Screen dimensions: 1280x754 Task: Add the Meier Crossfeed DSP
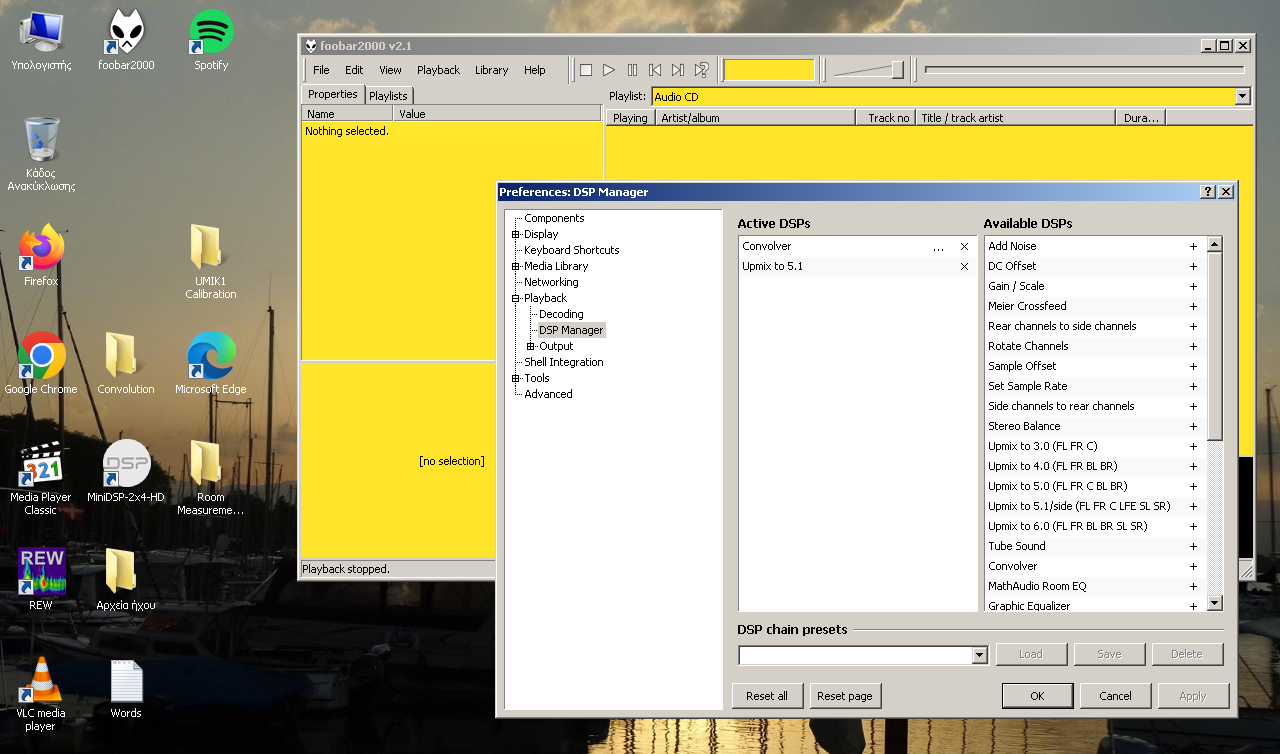(1193, 307)
